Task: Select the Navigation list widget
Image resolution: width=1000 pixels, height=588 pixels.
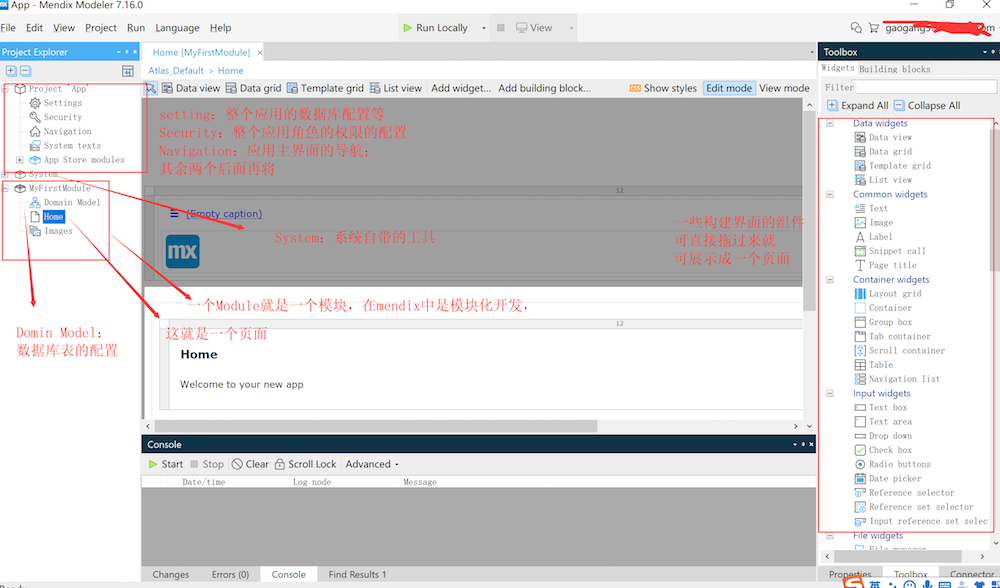Action: click(x=897, y=379)
